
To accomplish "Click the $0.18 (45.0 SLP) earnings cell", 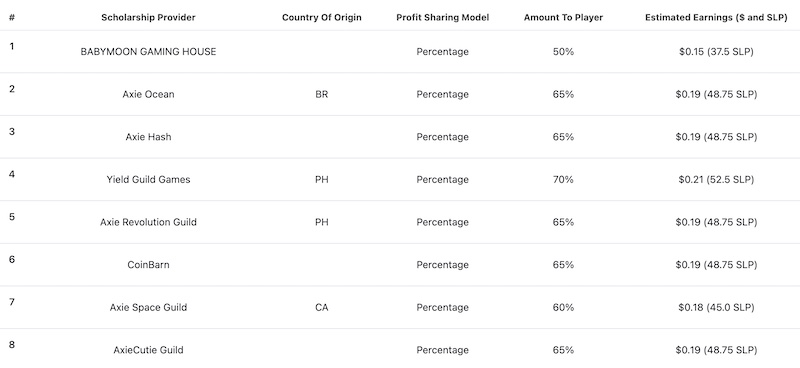I will 716,307.
